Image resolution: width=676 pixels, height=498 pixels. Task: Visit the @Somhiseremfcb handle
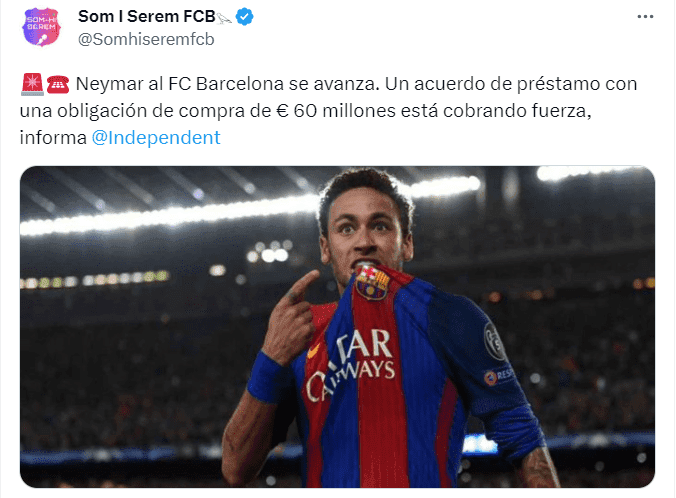146,39
